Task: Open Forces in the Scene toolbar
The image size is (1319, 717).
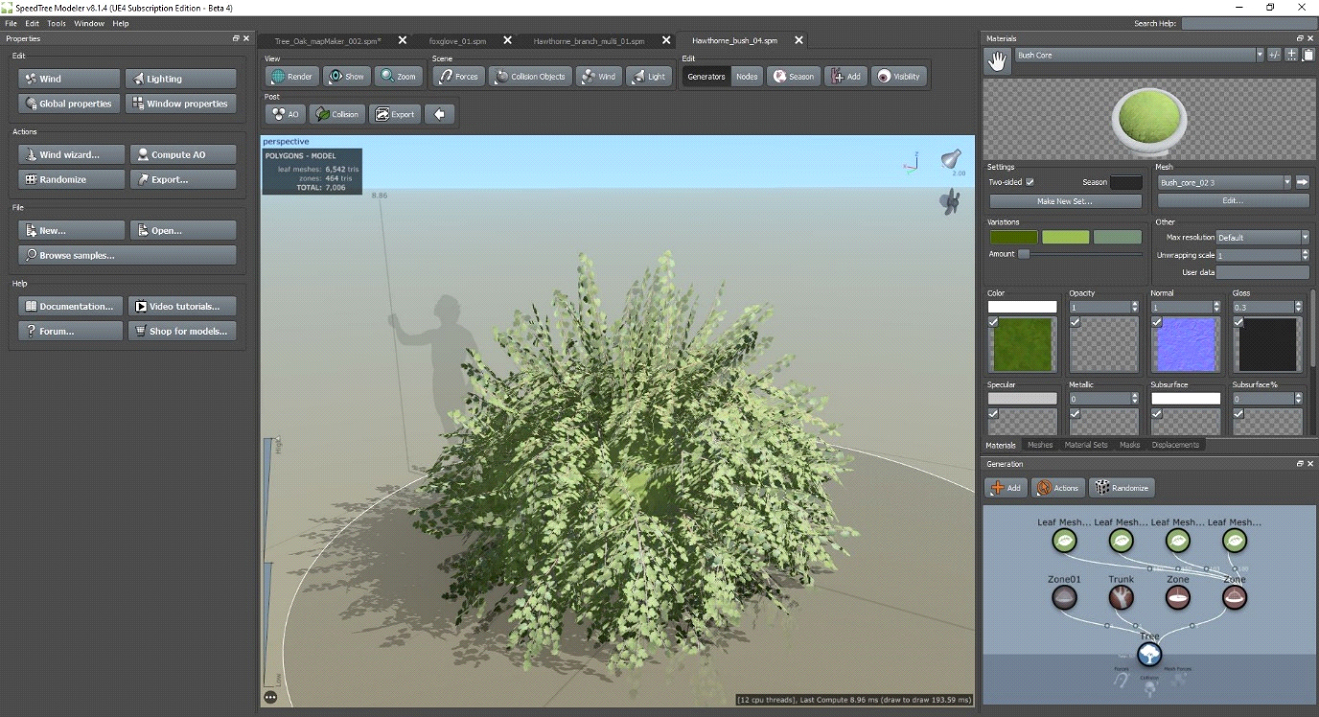Action: [x=458, y=76]
